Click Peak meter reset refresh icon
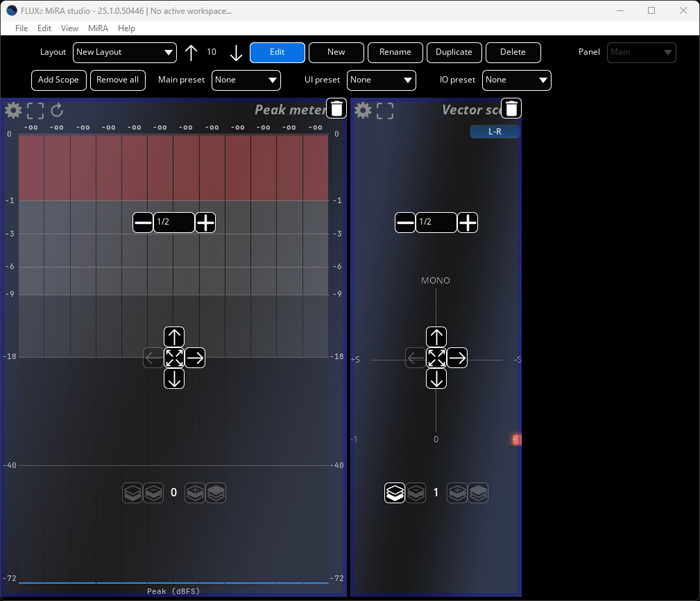The width and height of the screenshot is (700, 601). 57,110
